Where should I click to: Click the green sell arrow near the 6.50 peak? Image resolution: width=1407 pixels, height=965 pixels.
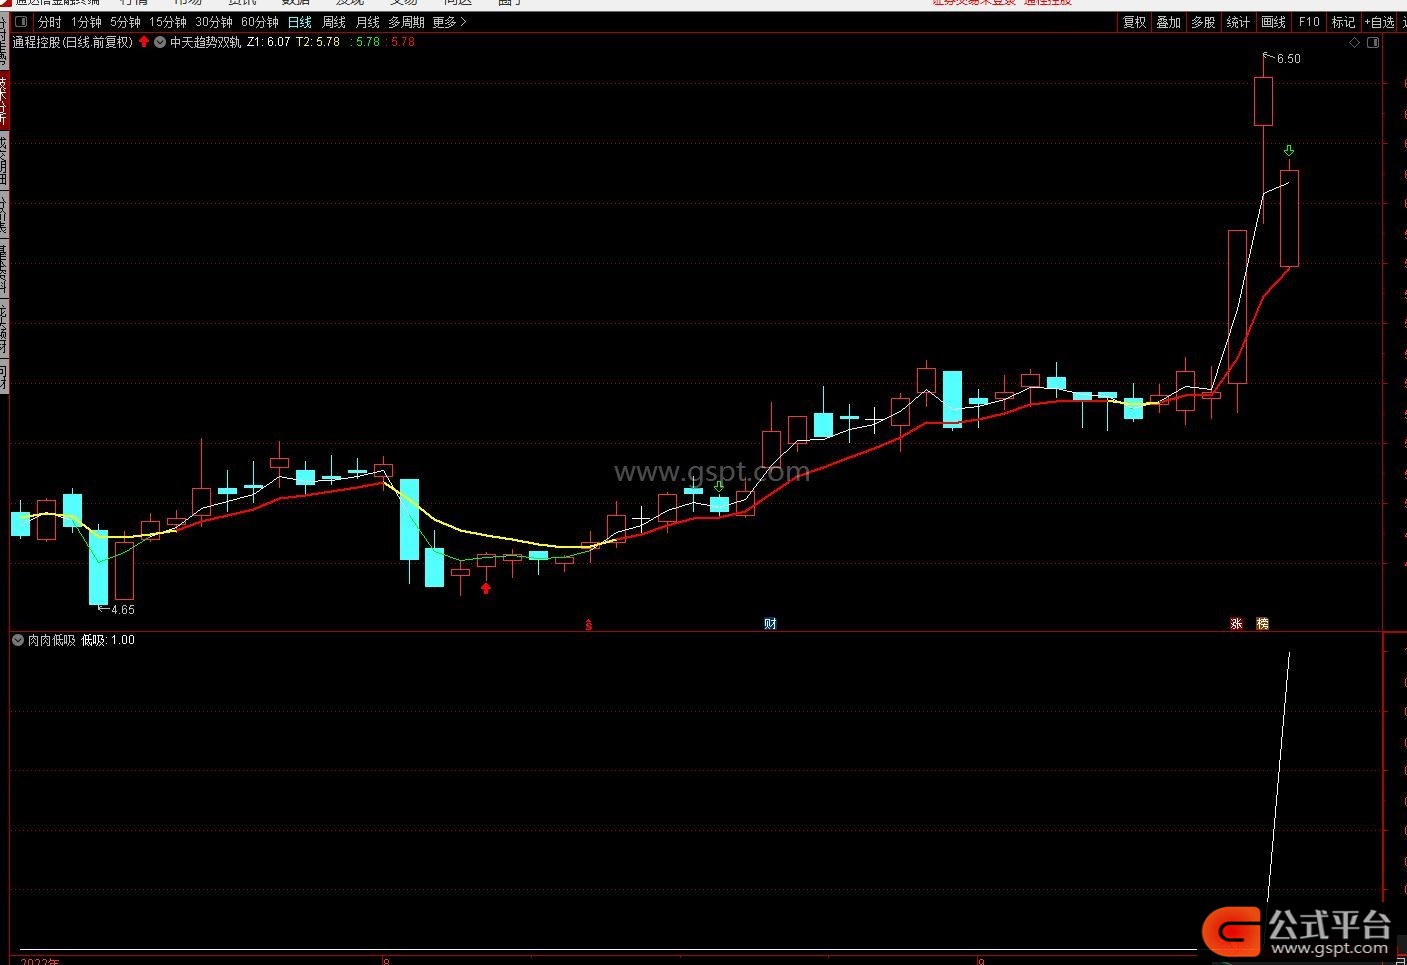click(x=1289, y=151)
